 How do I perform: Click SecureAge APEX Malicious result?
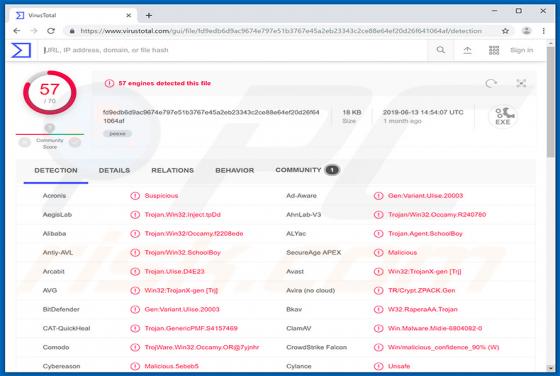click(402, 252)
